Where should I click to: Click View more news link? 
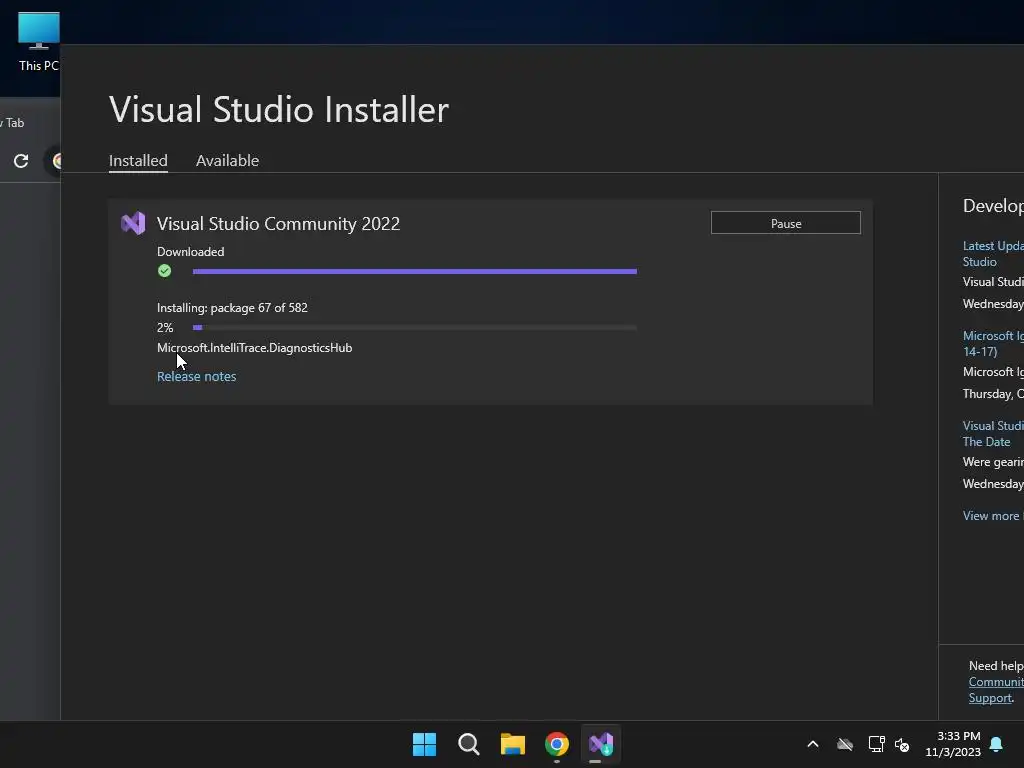click(993, 516)
